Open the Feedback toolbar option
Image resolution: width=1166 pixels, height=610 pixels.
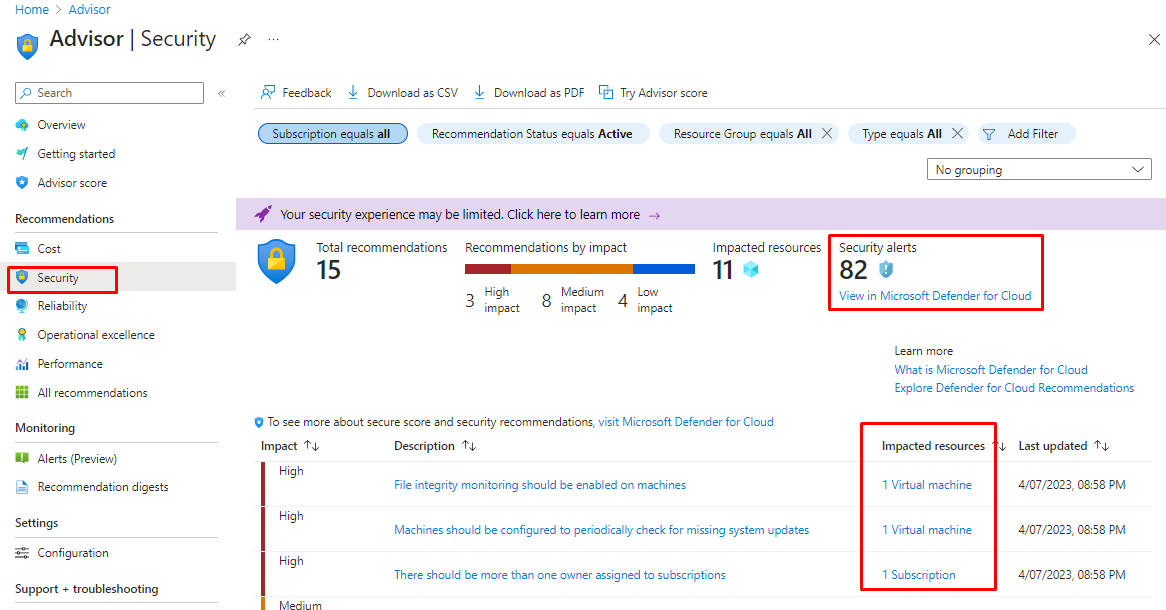(296, 93)
